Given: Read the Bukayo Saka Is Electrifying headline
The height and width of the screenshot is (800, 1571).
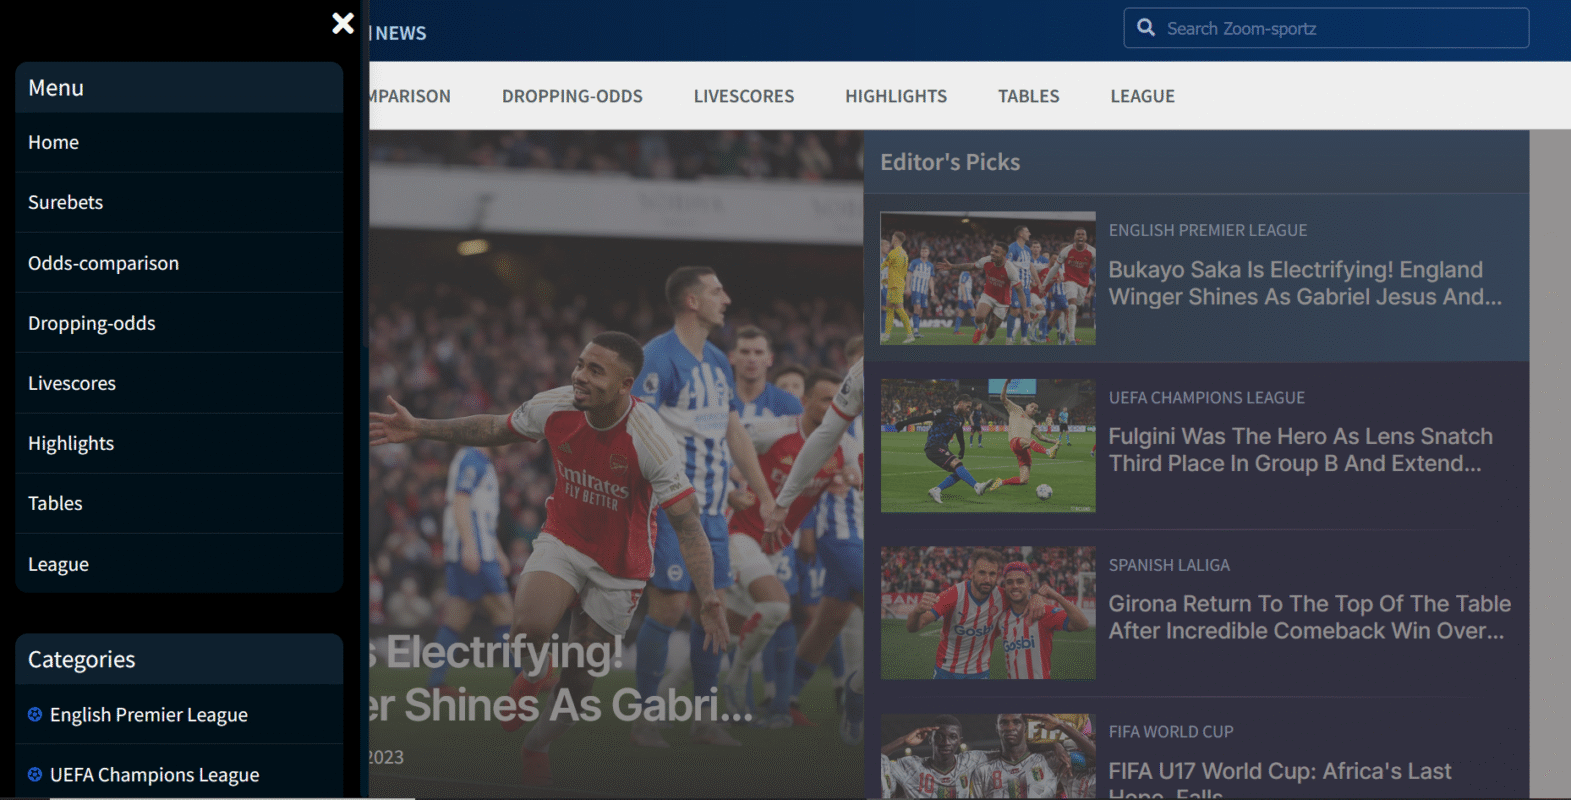Looking at the screenshot, I should coord(1305,283).
